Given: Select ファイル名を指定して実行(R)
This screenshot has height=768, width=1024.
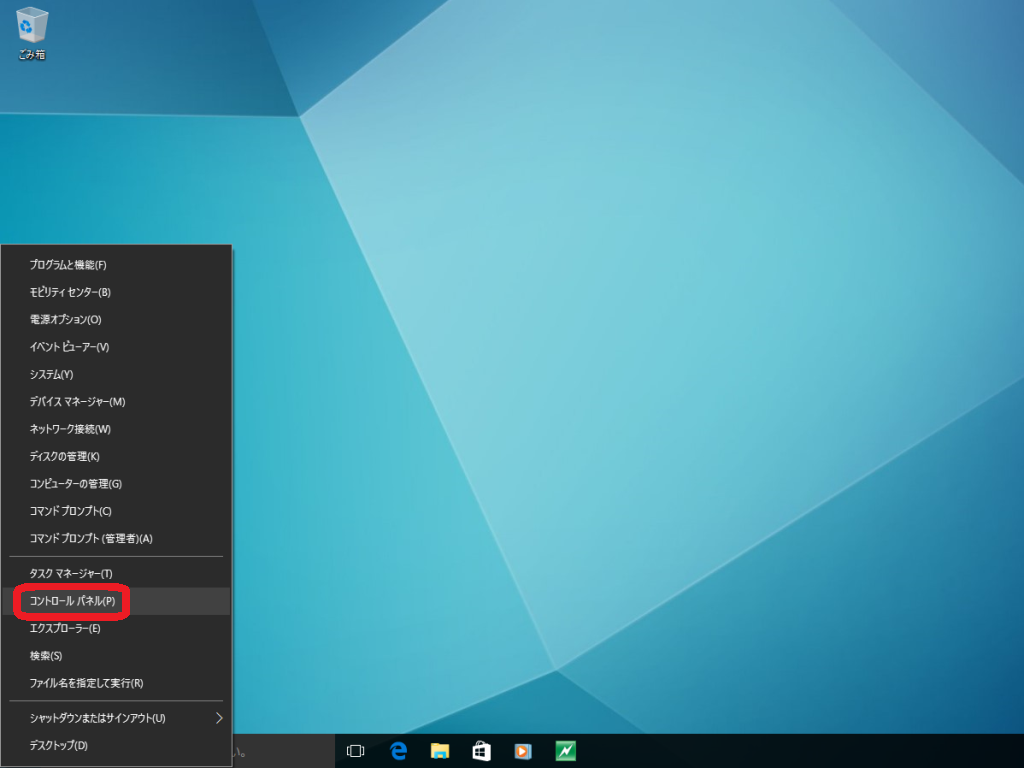Looking at the screenshot, I should tap(116, 683).
